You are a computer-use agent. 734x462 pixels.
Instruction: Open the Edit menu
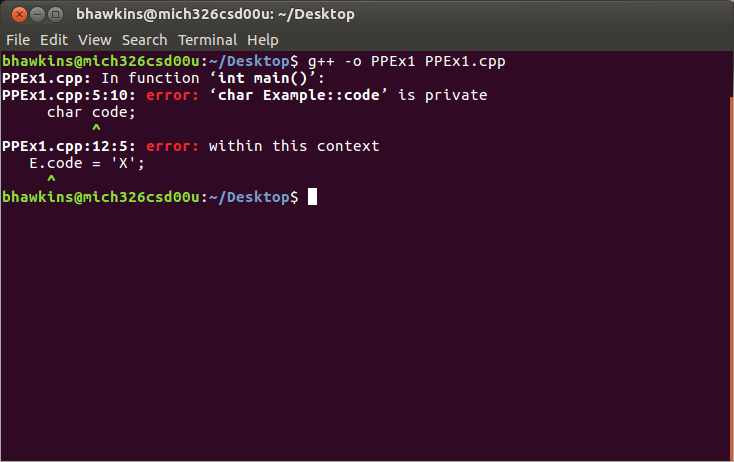coord(54,40)
